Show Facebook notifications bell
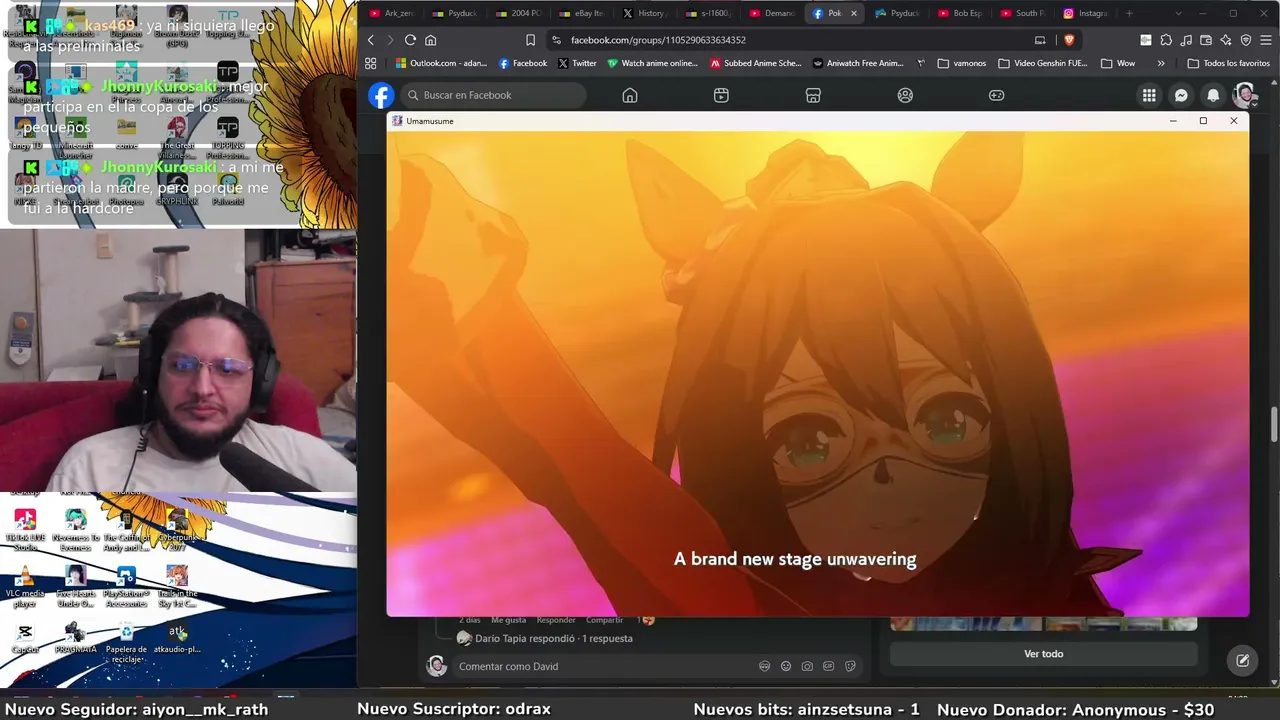Screen dimensions: 1280x720 pos(1213,95)
